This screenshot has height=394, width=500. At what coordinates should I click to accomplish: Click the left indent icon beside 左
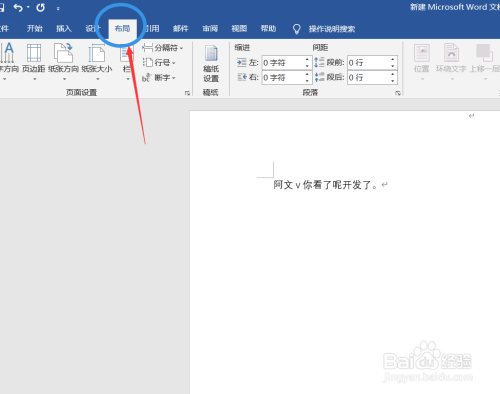242,63
